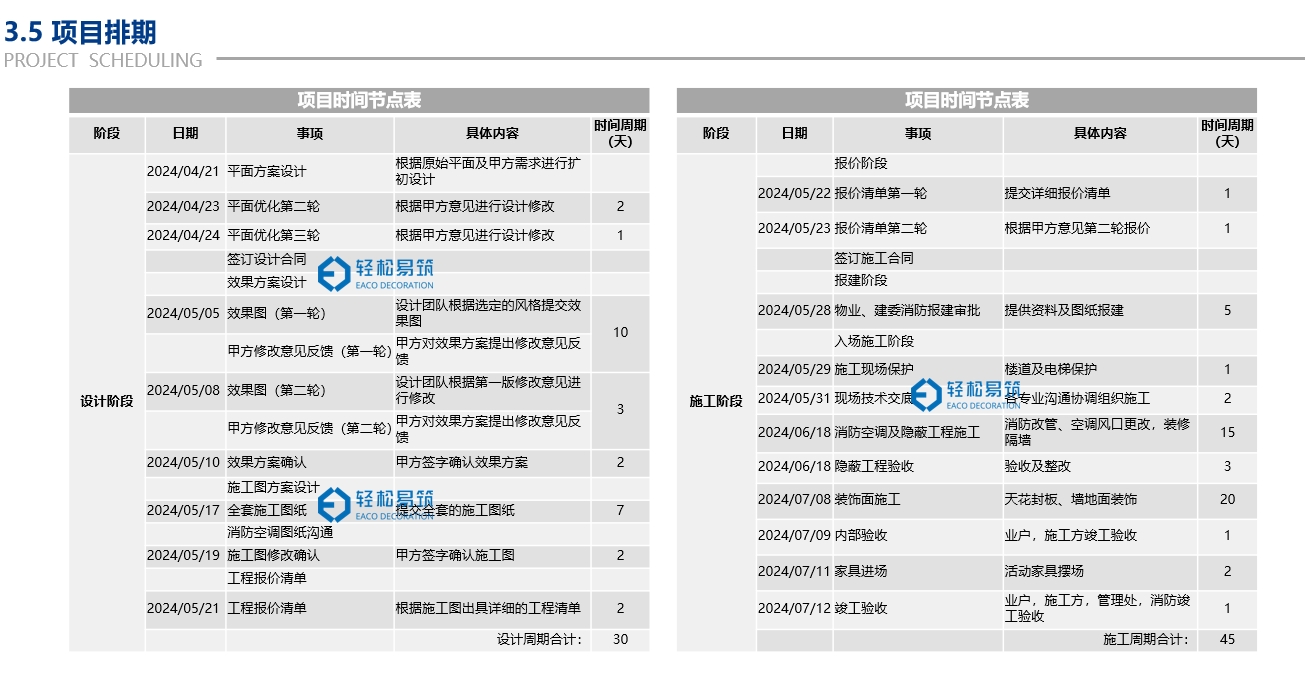Select the item "施工图修改确认"
The image size is (1305, 673).
(274, 556)
